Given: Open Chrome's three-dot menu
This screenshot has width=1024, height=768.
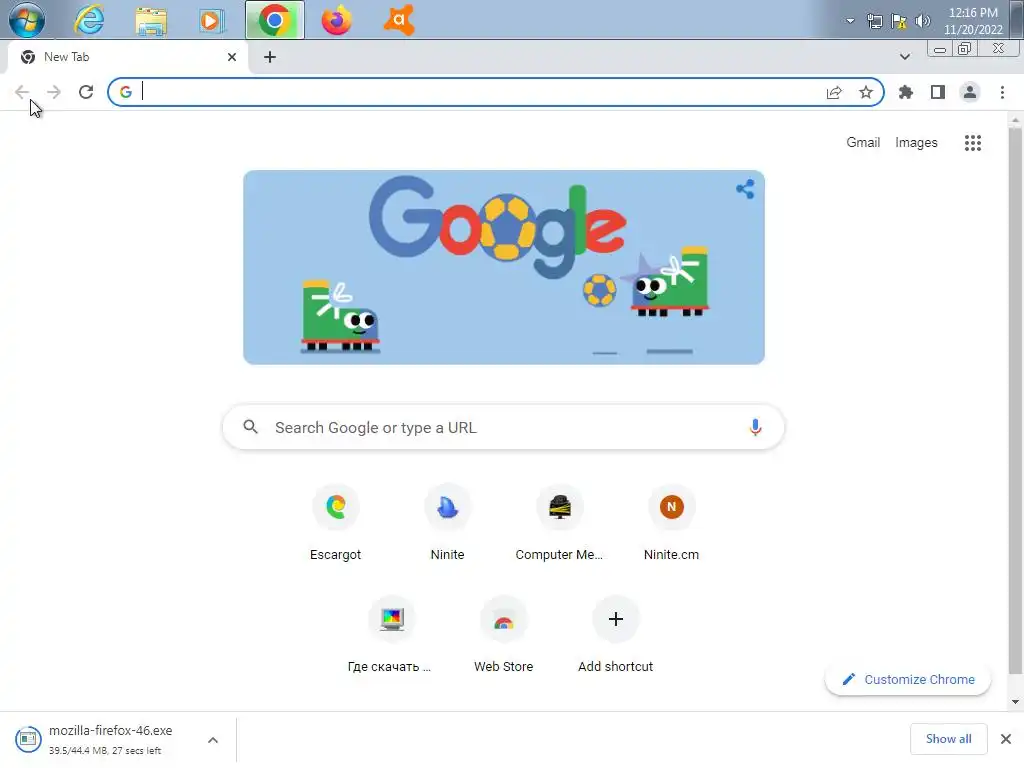Looking at the screenshot, I should (x=1002, y=92).
